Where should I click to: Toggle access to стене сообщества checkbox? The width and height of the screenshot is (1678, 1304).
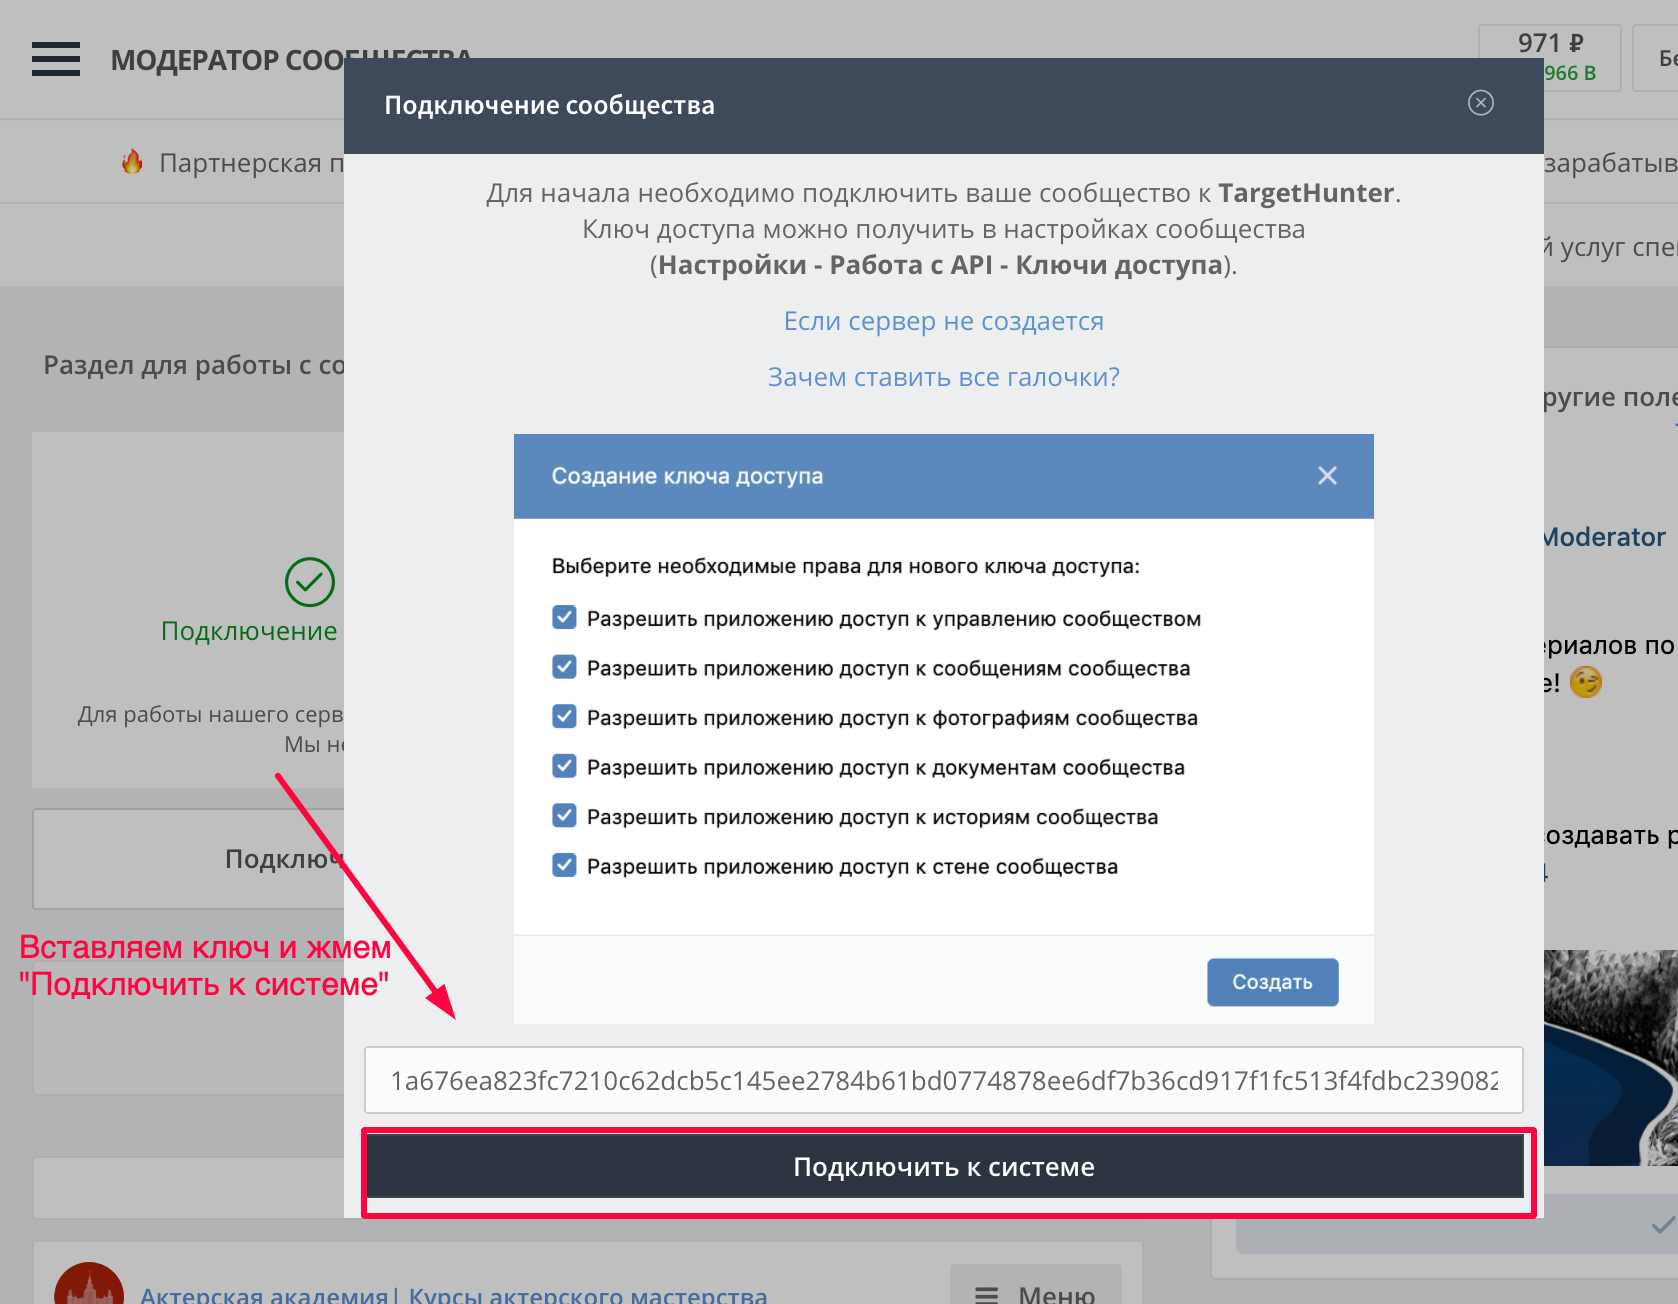pos(564,865)
